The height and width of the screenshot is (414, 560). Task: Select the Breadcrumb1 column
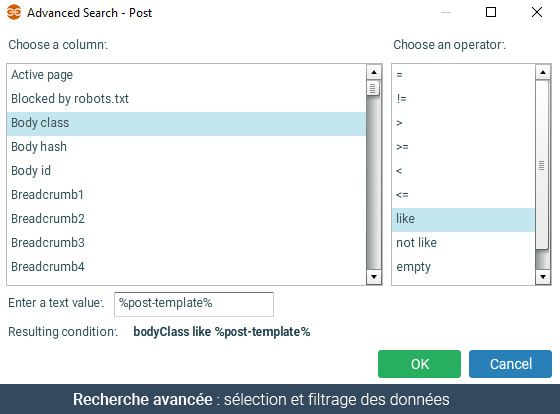pyautogui.click(x=186, y=195)
